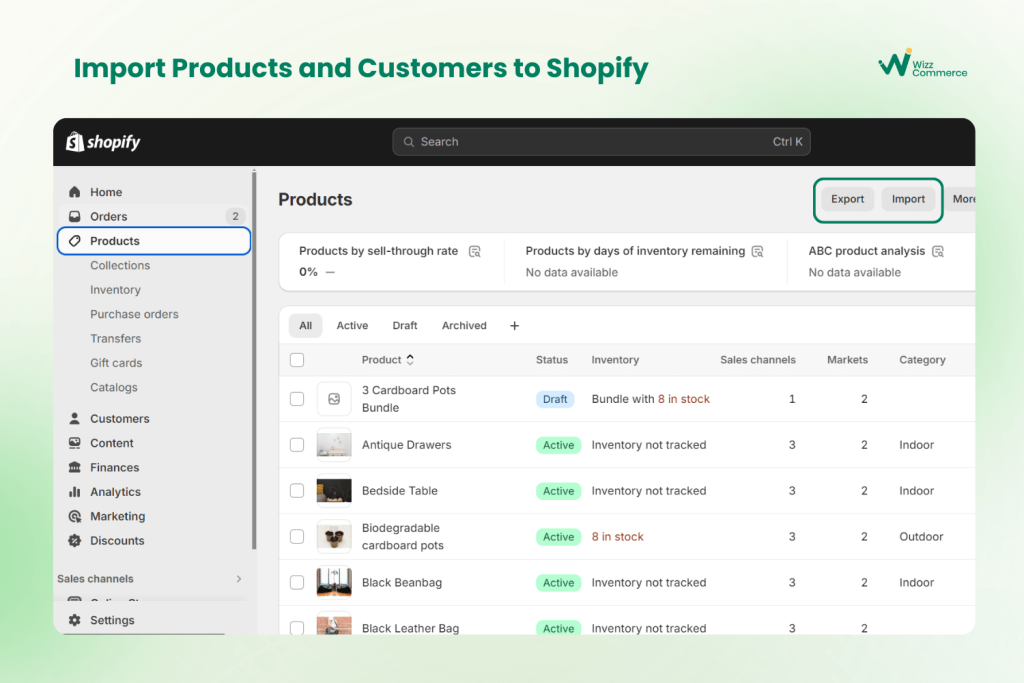
Task: Sort by Product column arrows
Action: click(x=410, y=360)
